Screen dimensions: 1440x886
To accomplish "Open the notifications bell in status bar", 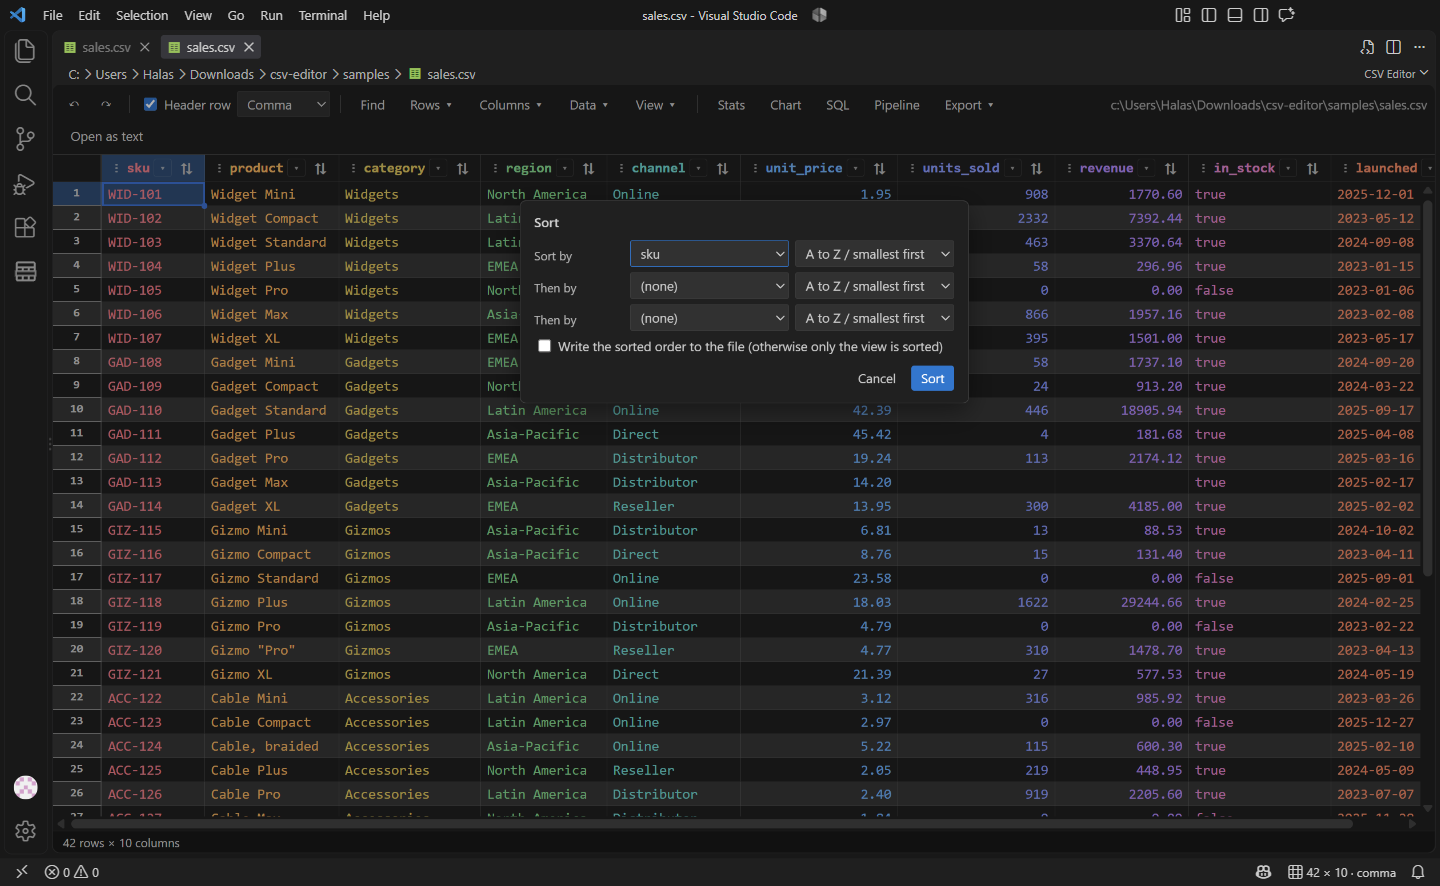I will (x=1418, y=872).
